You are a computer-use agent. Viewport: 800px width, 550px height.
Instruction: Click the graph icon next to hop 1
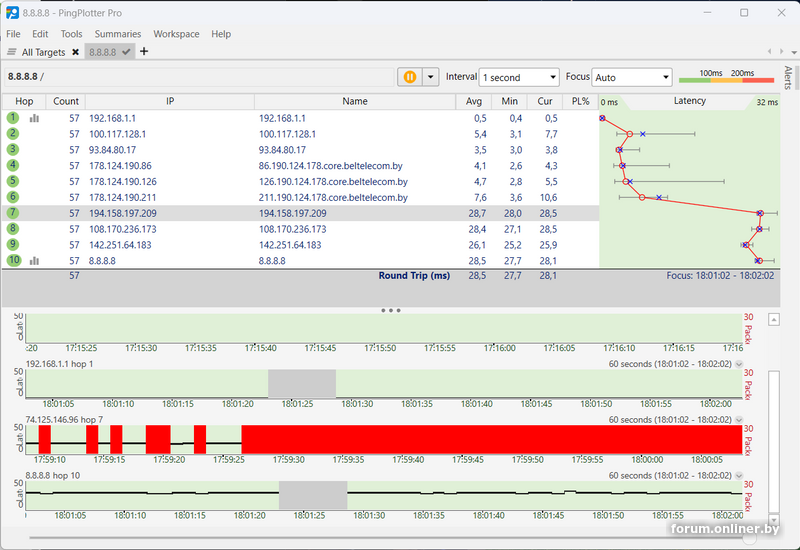point(35,118)
